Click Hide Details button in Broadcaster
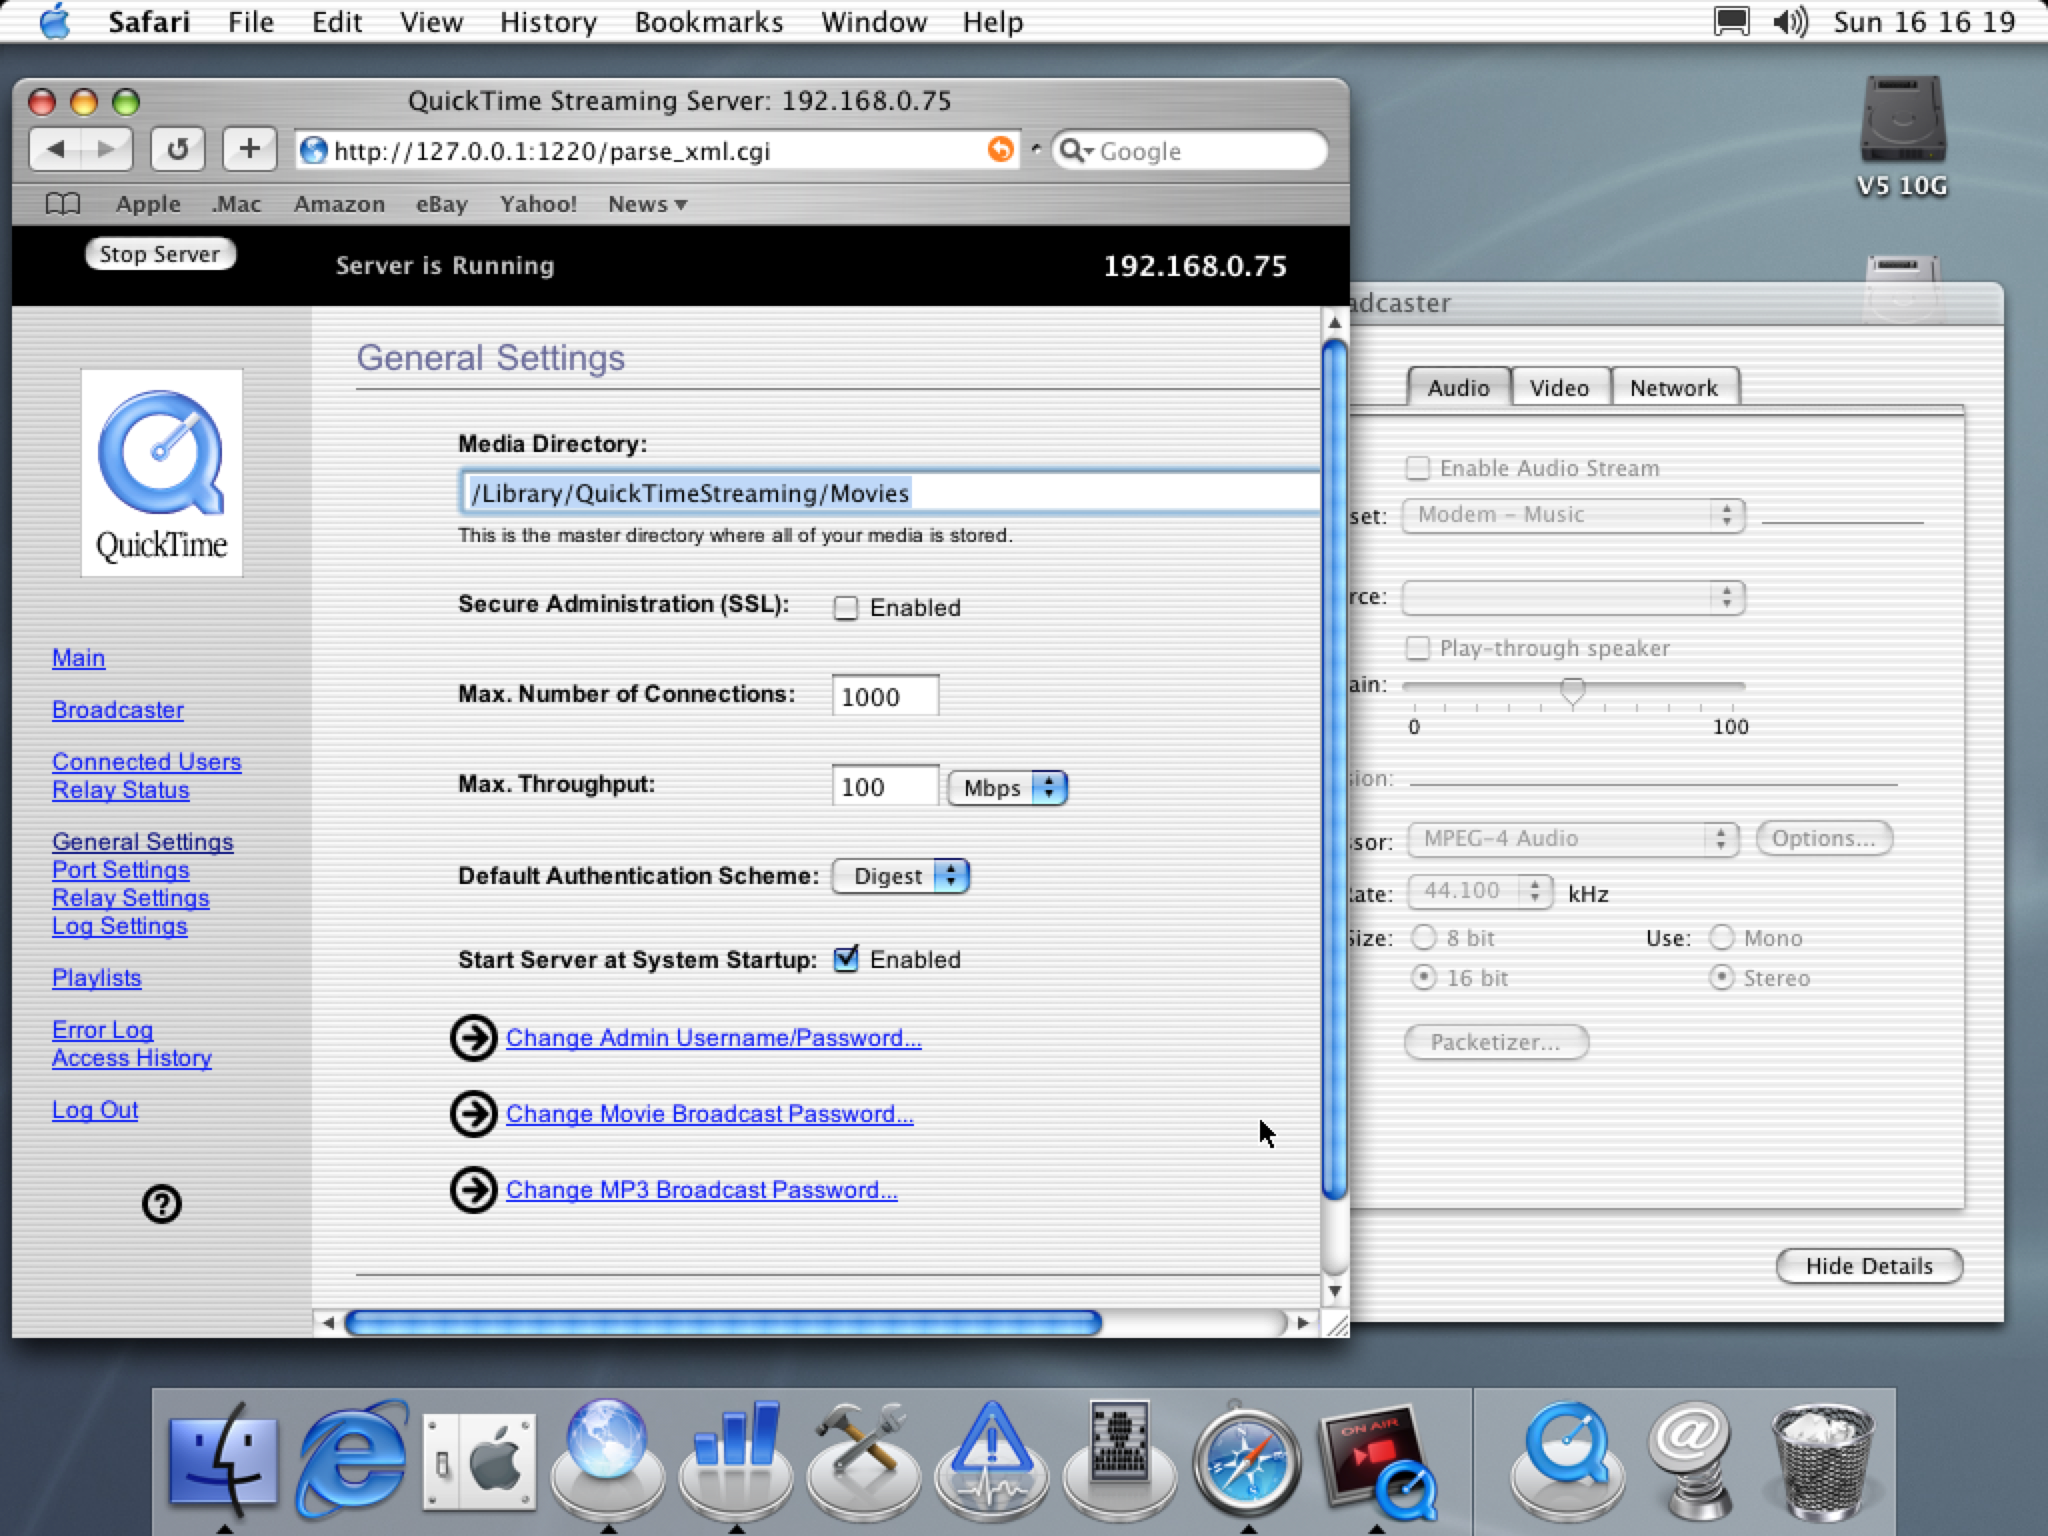2048x1536 pixels. pyautogui.click(x=1869, y=1266)
